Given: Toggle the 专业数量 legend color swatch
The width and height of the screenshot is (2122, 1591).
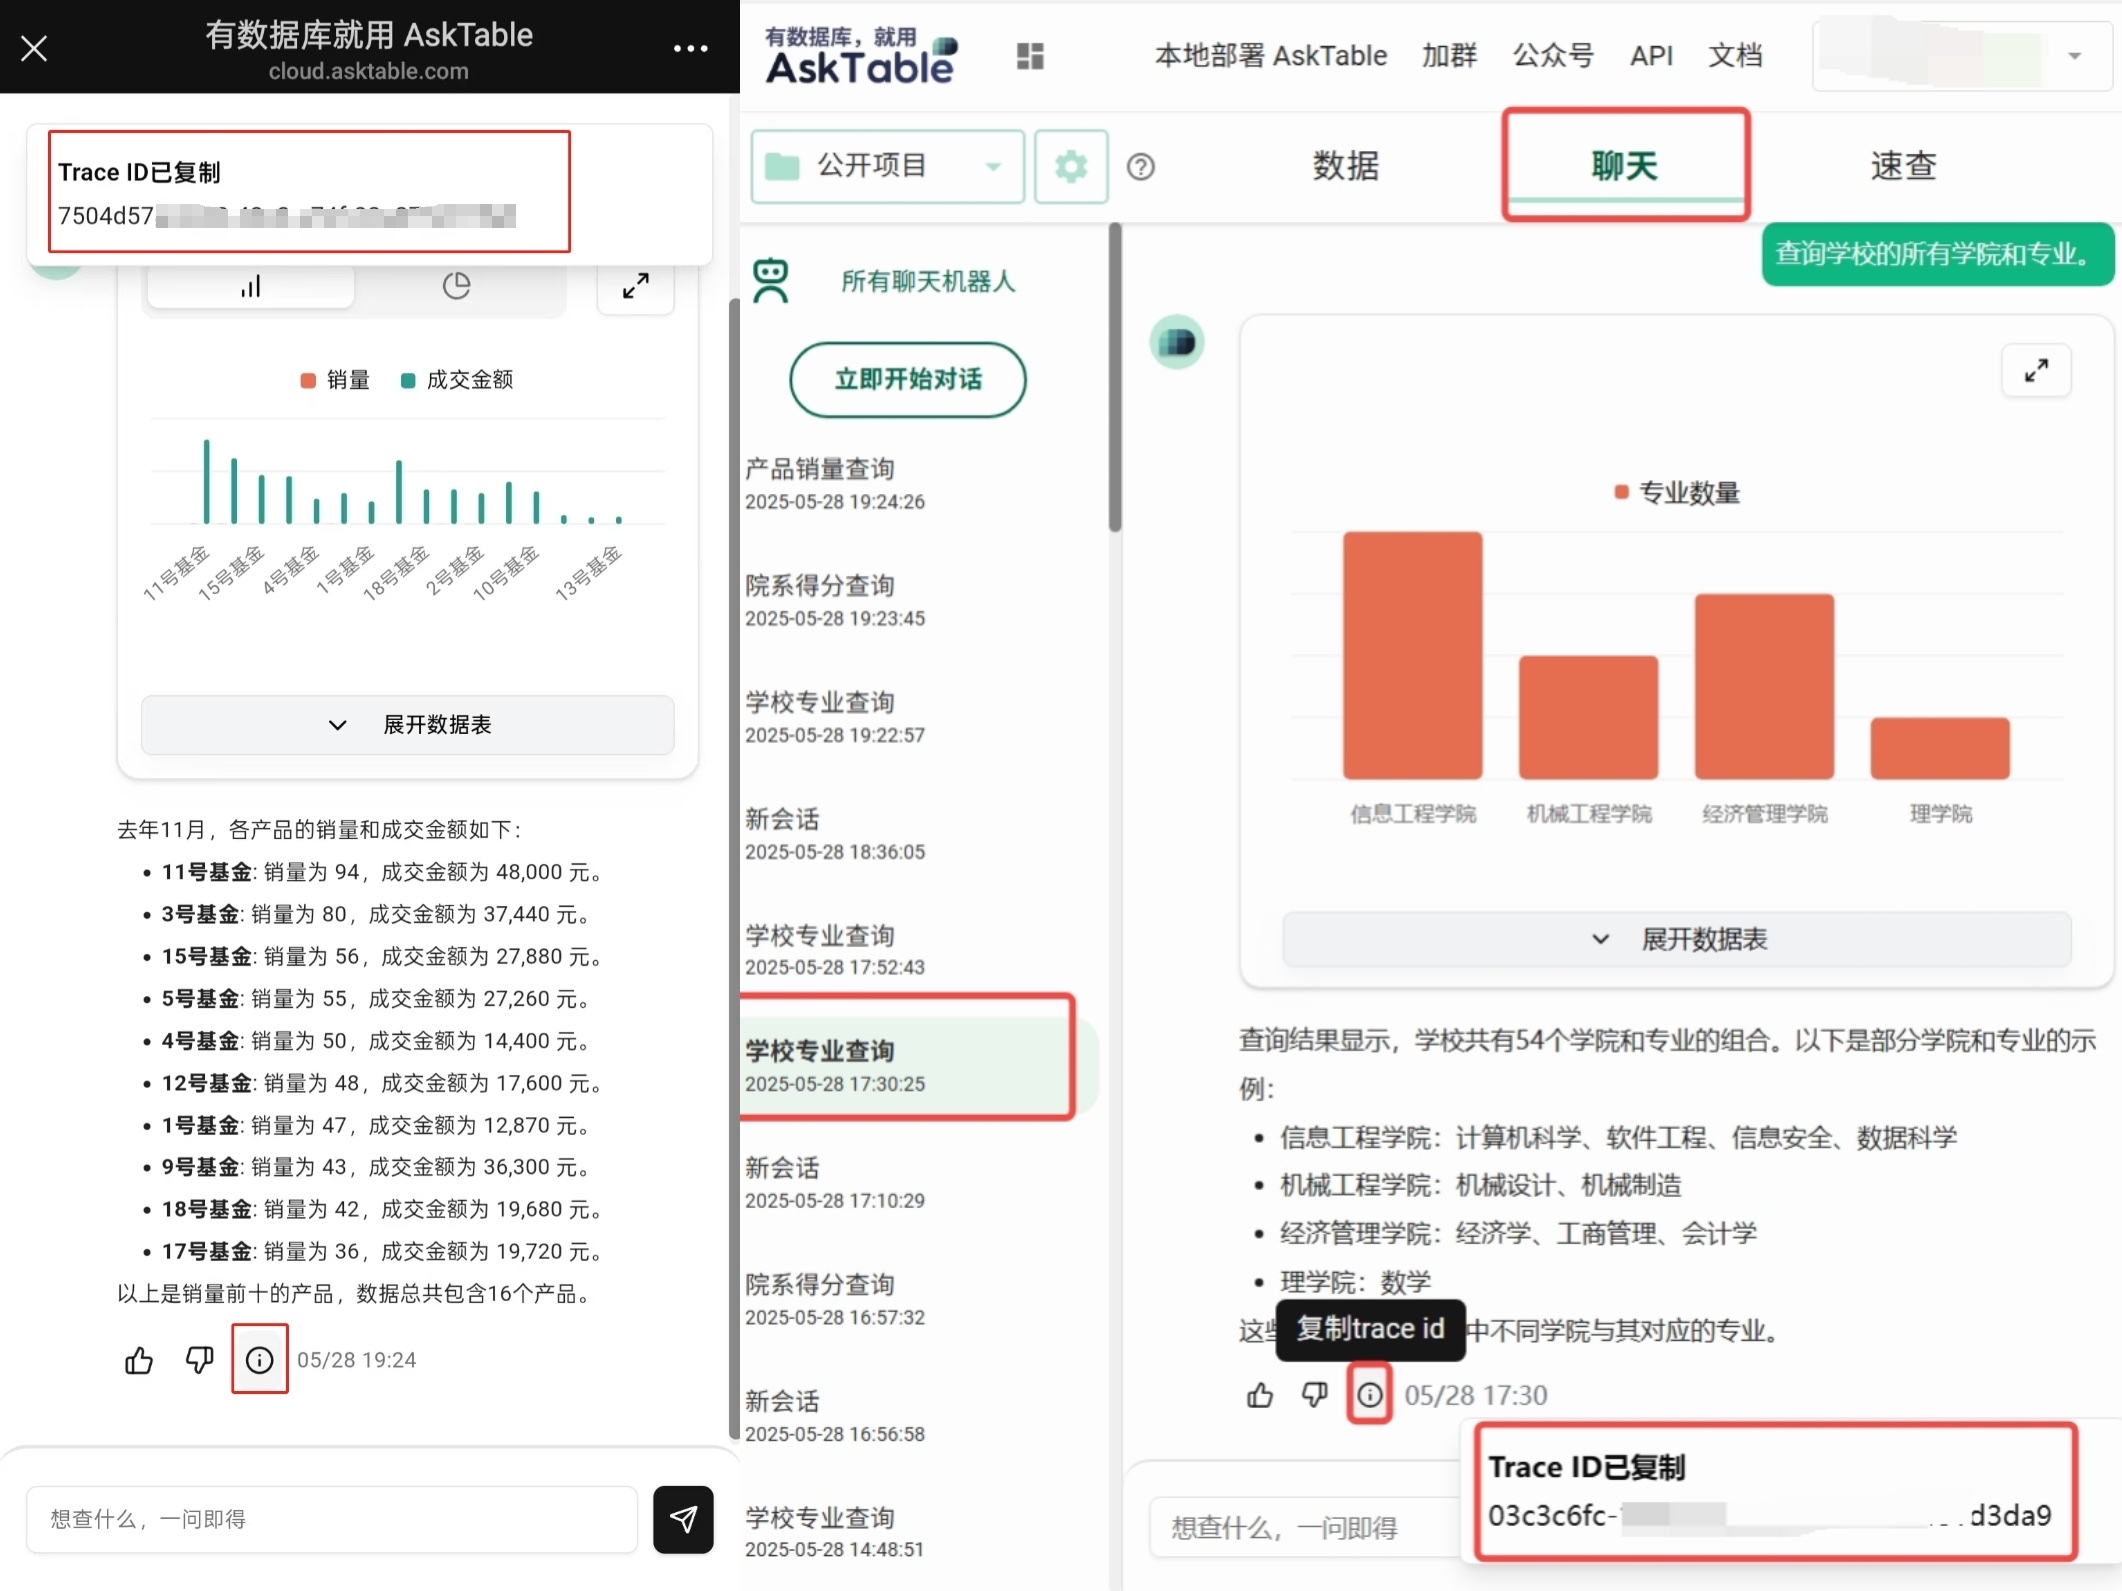Looking at the screenshot, I should coord(1621,492).
